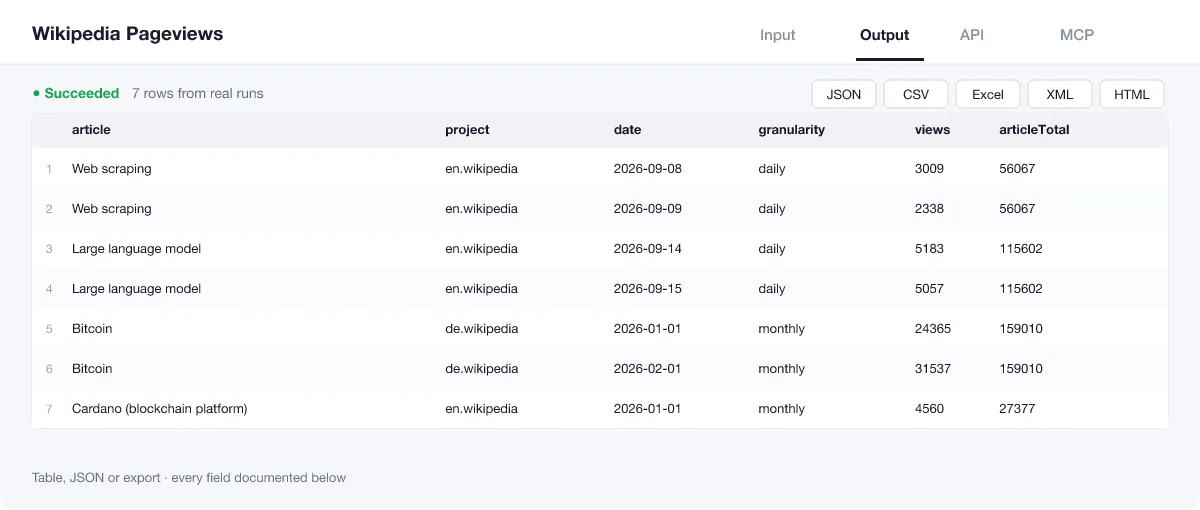Click the article column header
1200x510 pixels.
coord(91,130)
